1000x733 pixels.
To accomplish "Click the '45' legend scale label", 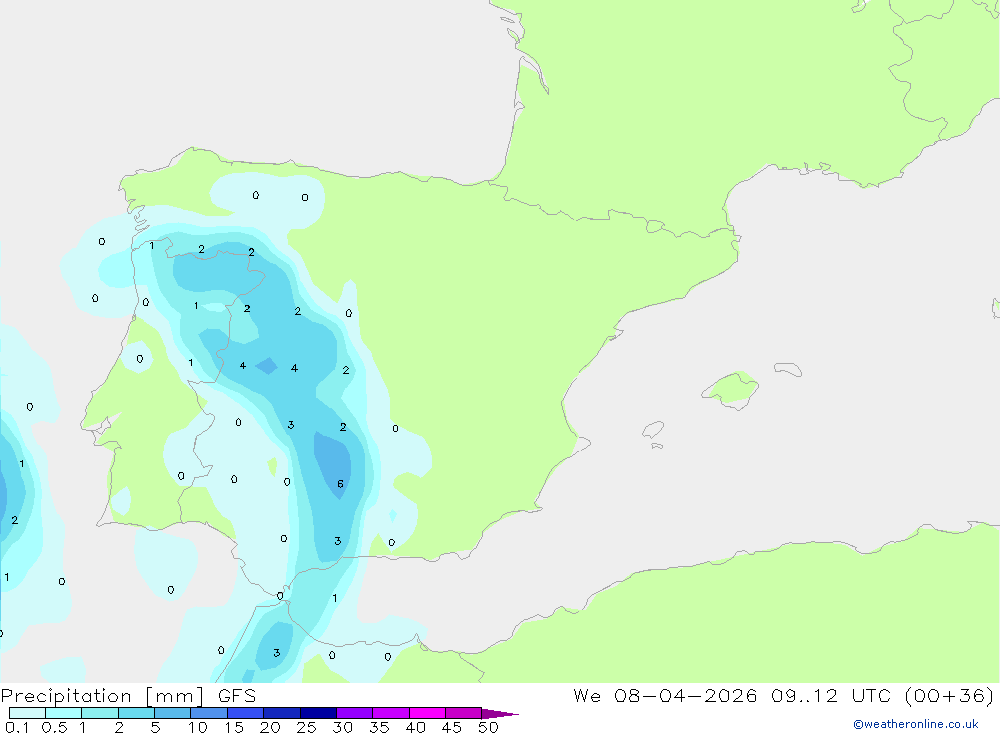I will pos(452,727).
